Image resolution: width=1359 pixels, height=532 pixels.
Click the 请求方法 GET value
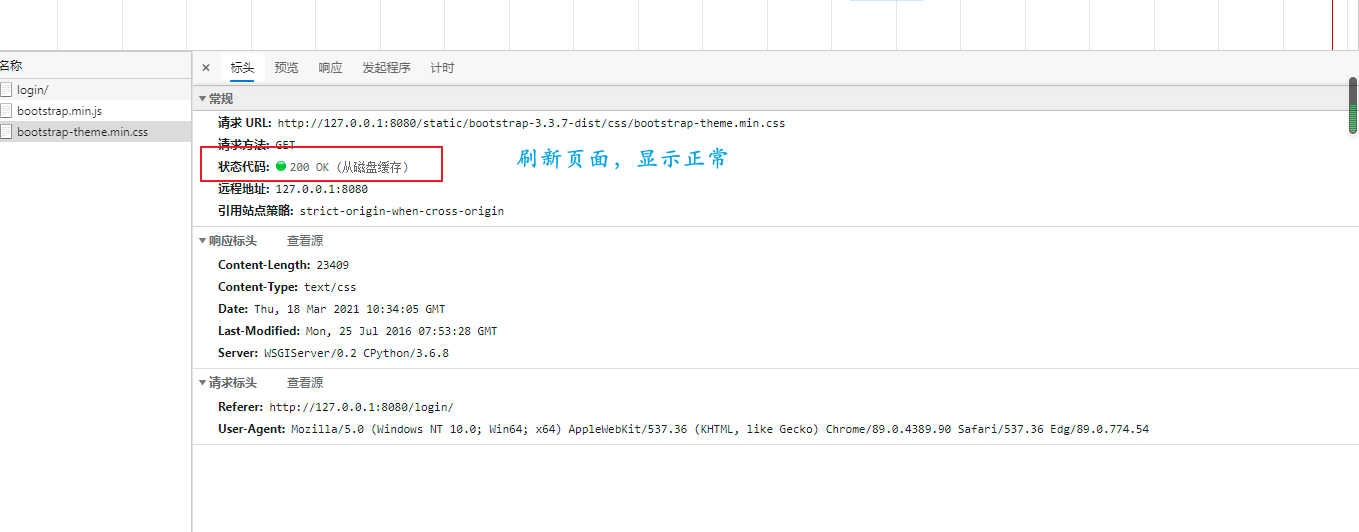tap(285, 146)
